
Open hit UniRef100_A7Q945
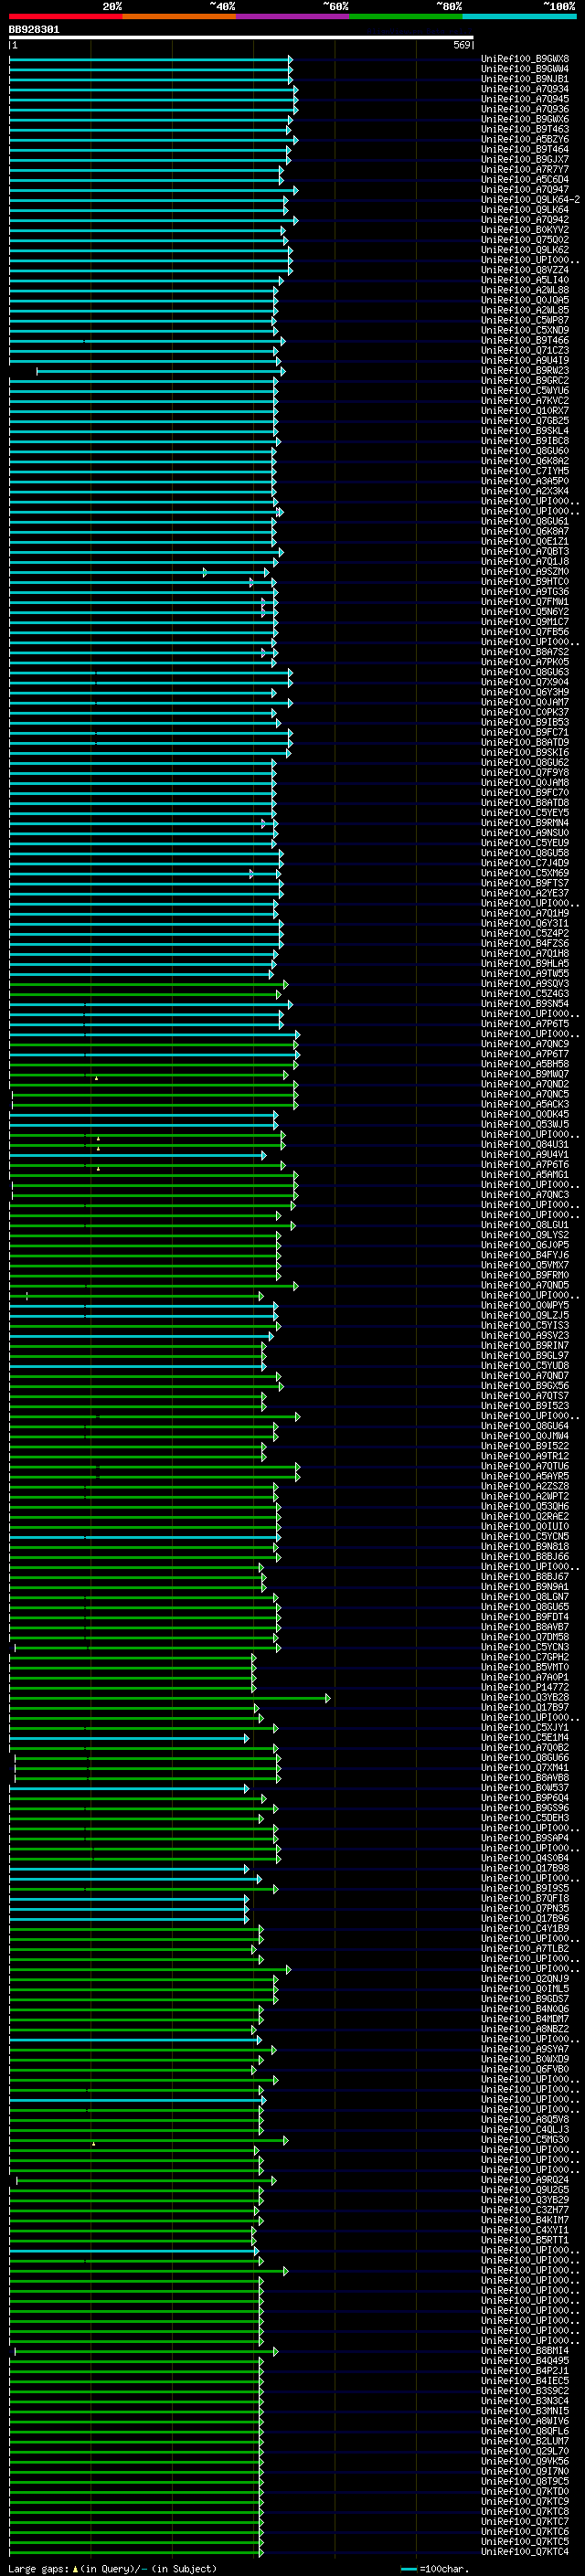[x=525, y=99]
